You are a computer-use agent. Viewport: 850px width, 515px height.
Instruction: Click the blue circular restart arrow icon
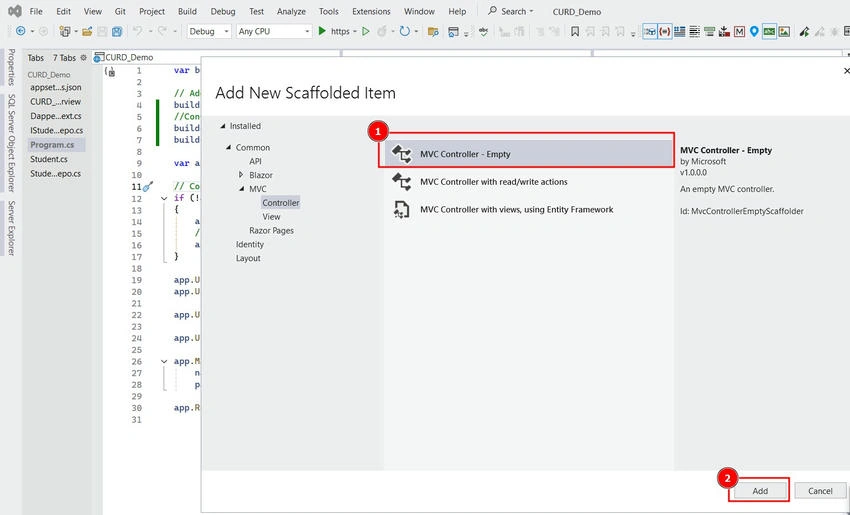[404, 31]
